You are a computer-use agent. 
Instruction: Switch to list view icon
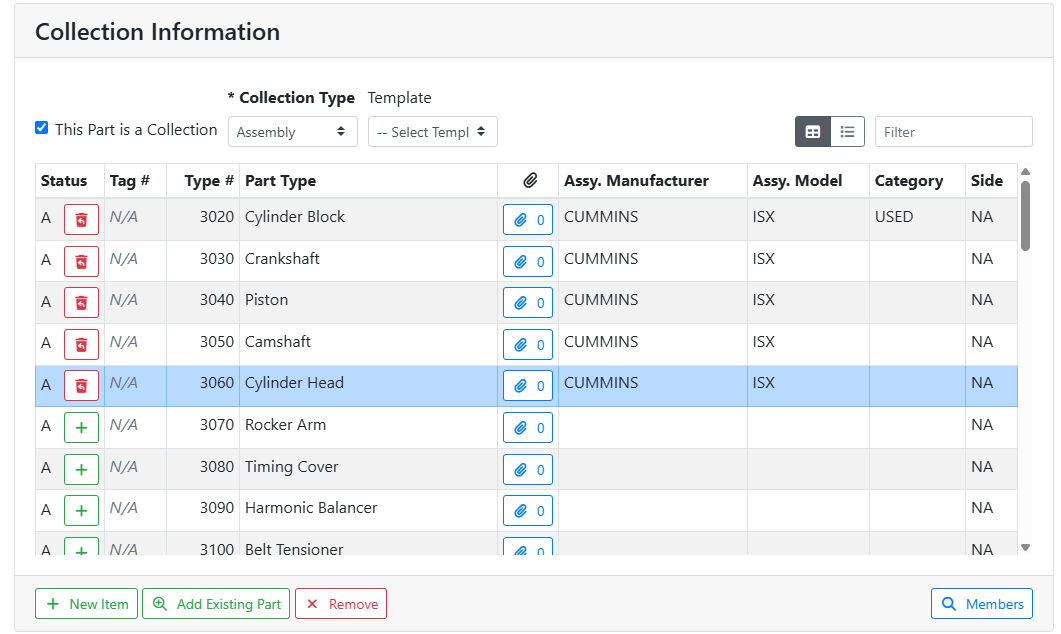click(847, 132)
